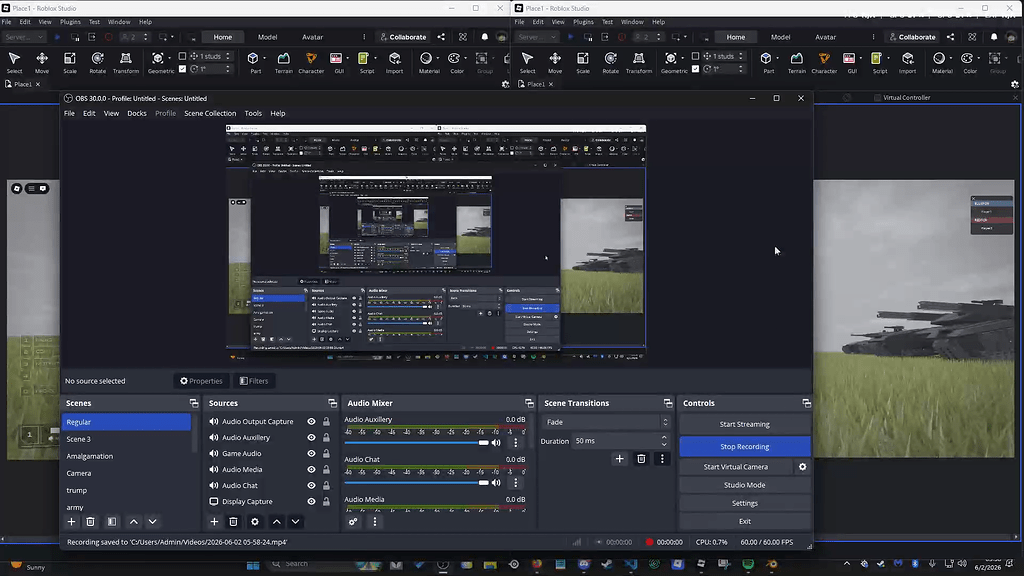Remove the selected scene with the trash icon
The height and width of the screenshot is (576, 1024).
coord(91,522)
